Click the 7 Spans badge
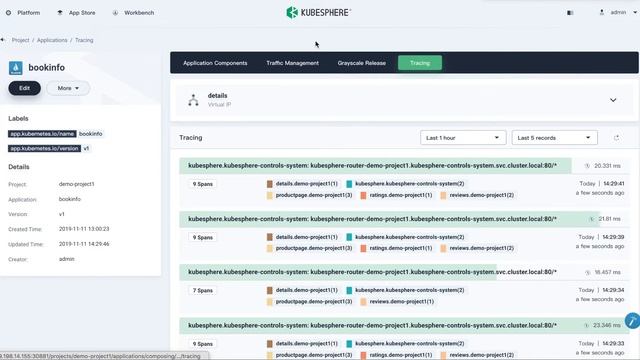The image size is (640, 360). (x=203, y=291)
